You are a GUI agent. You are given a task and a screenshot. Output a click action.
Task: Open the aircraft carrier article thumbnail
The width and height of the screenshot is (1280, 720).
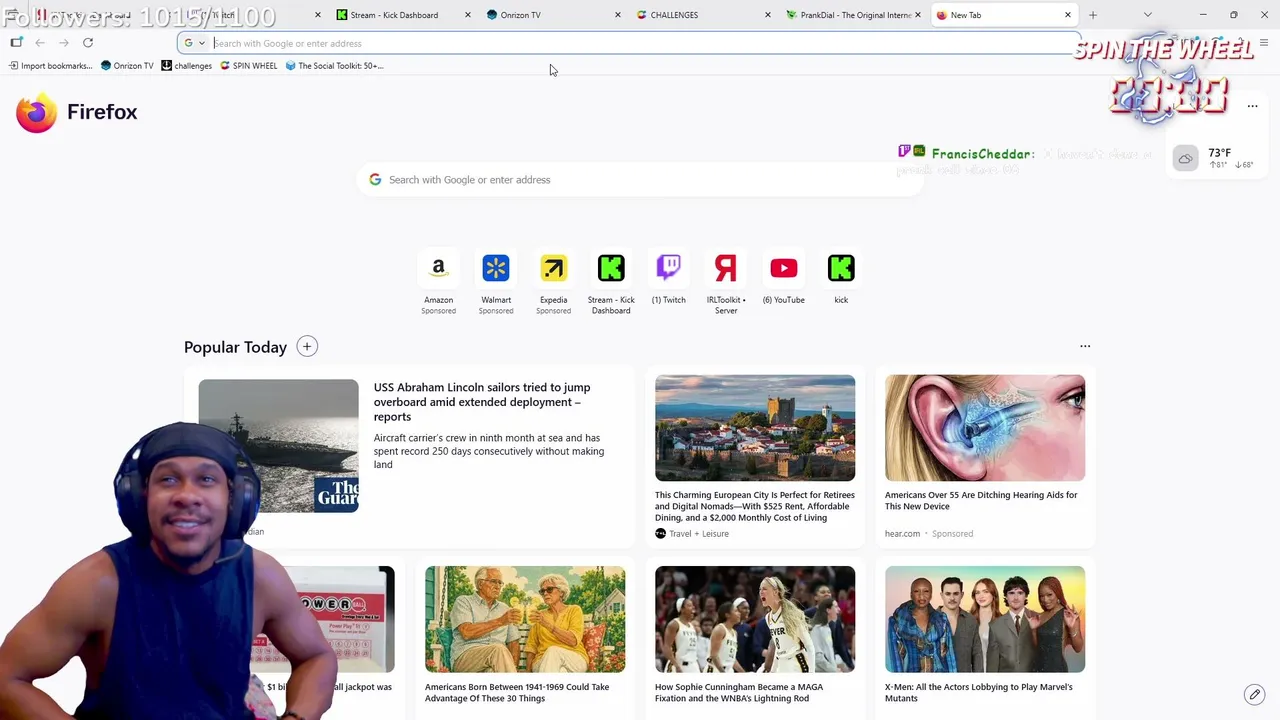pos(278,446)
